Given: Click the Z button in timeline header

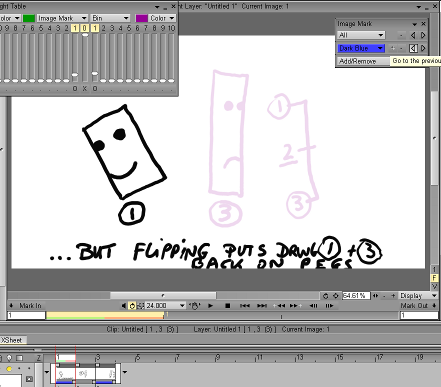Looking at the screenshot, I should click(x=39, y=358).
